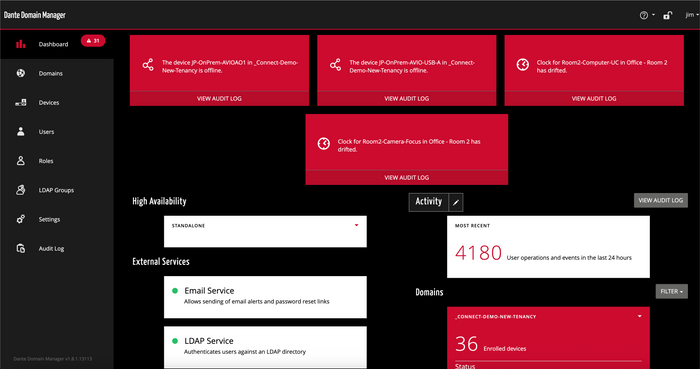Click the Roles icon in the sidebar
The height and width of the screenshot is (369, 700).
[21, 161]
